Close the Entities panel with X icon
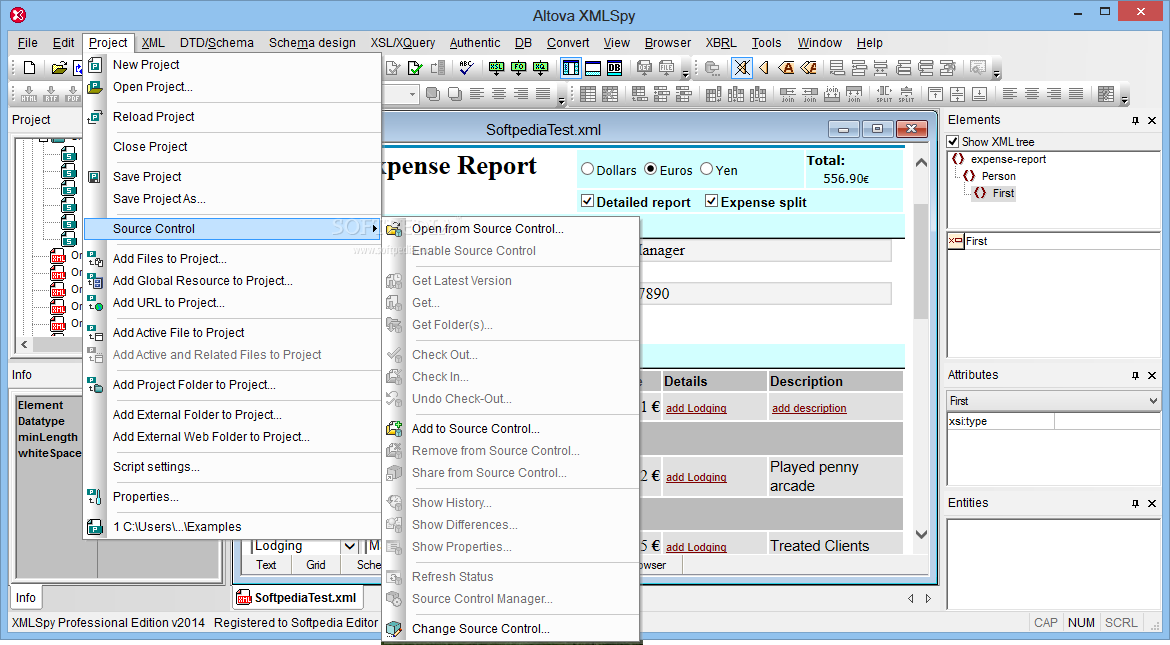This screenshot has height=645, width=1170. pos(1152,504)
